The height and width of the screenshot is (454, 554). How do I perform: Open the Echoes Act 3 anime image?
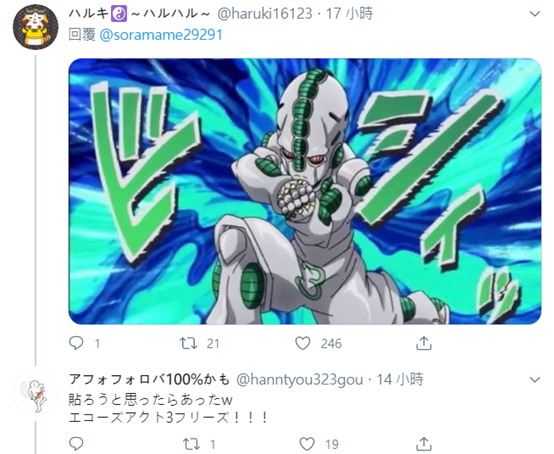305,191
